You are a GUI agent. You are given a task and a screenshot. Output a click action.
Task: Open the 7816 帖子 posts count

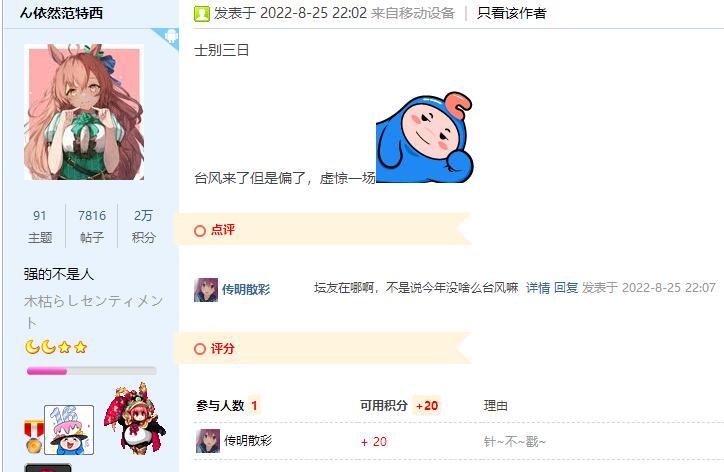92,226
